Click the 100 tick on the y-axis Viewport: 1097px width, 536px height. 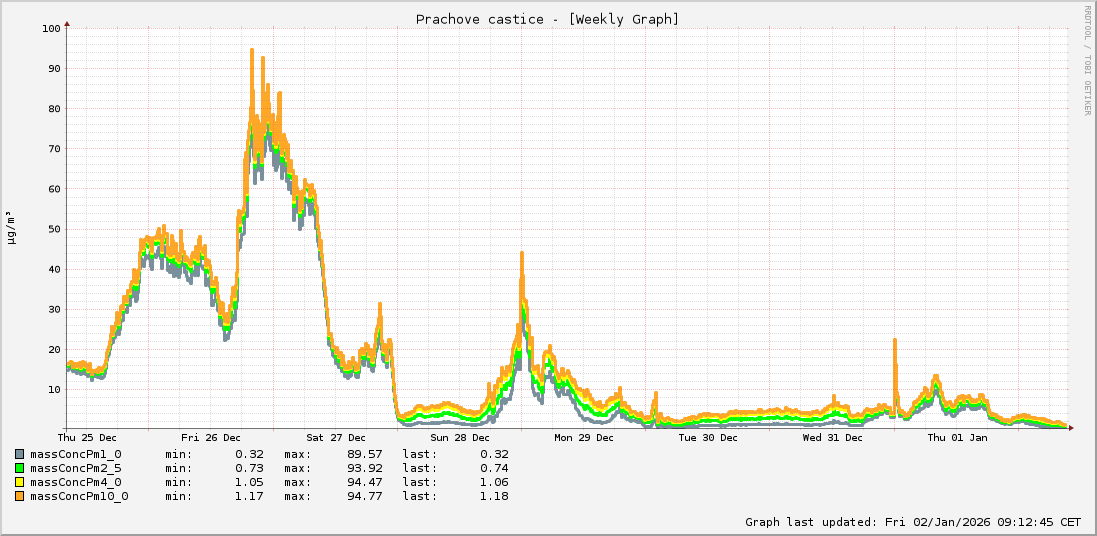[x=51, y=28]
